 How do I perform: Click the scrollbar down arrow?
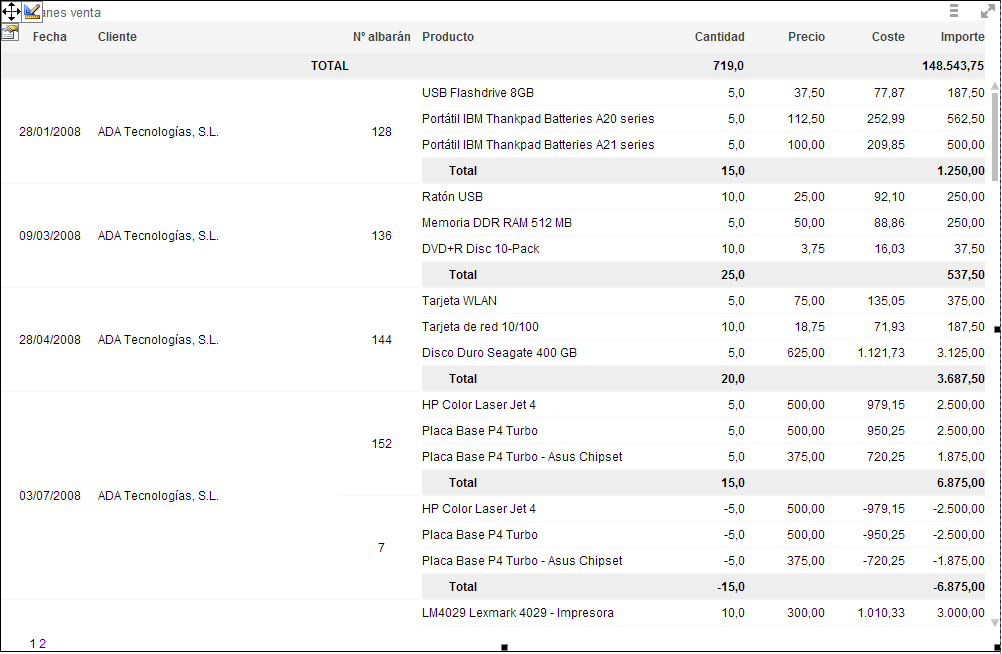pyautogui.click(x=994, y=622)
